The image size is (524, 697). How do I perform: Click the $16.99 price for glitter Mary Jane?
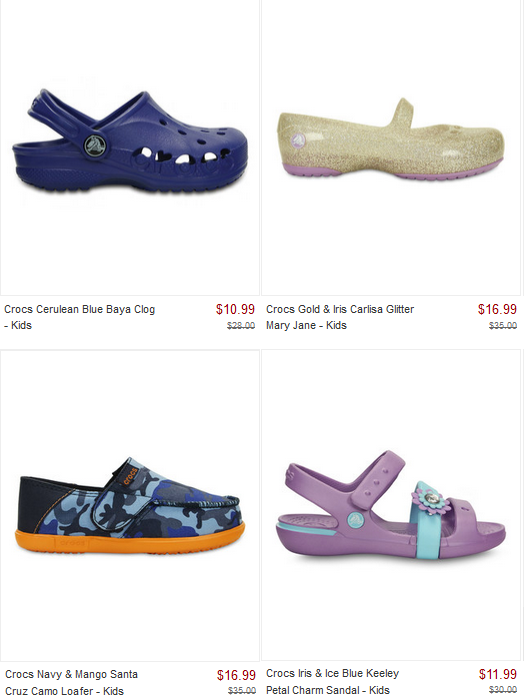tap(497, 309)
